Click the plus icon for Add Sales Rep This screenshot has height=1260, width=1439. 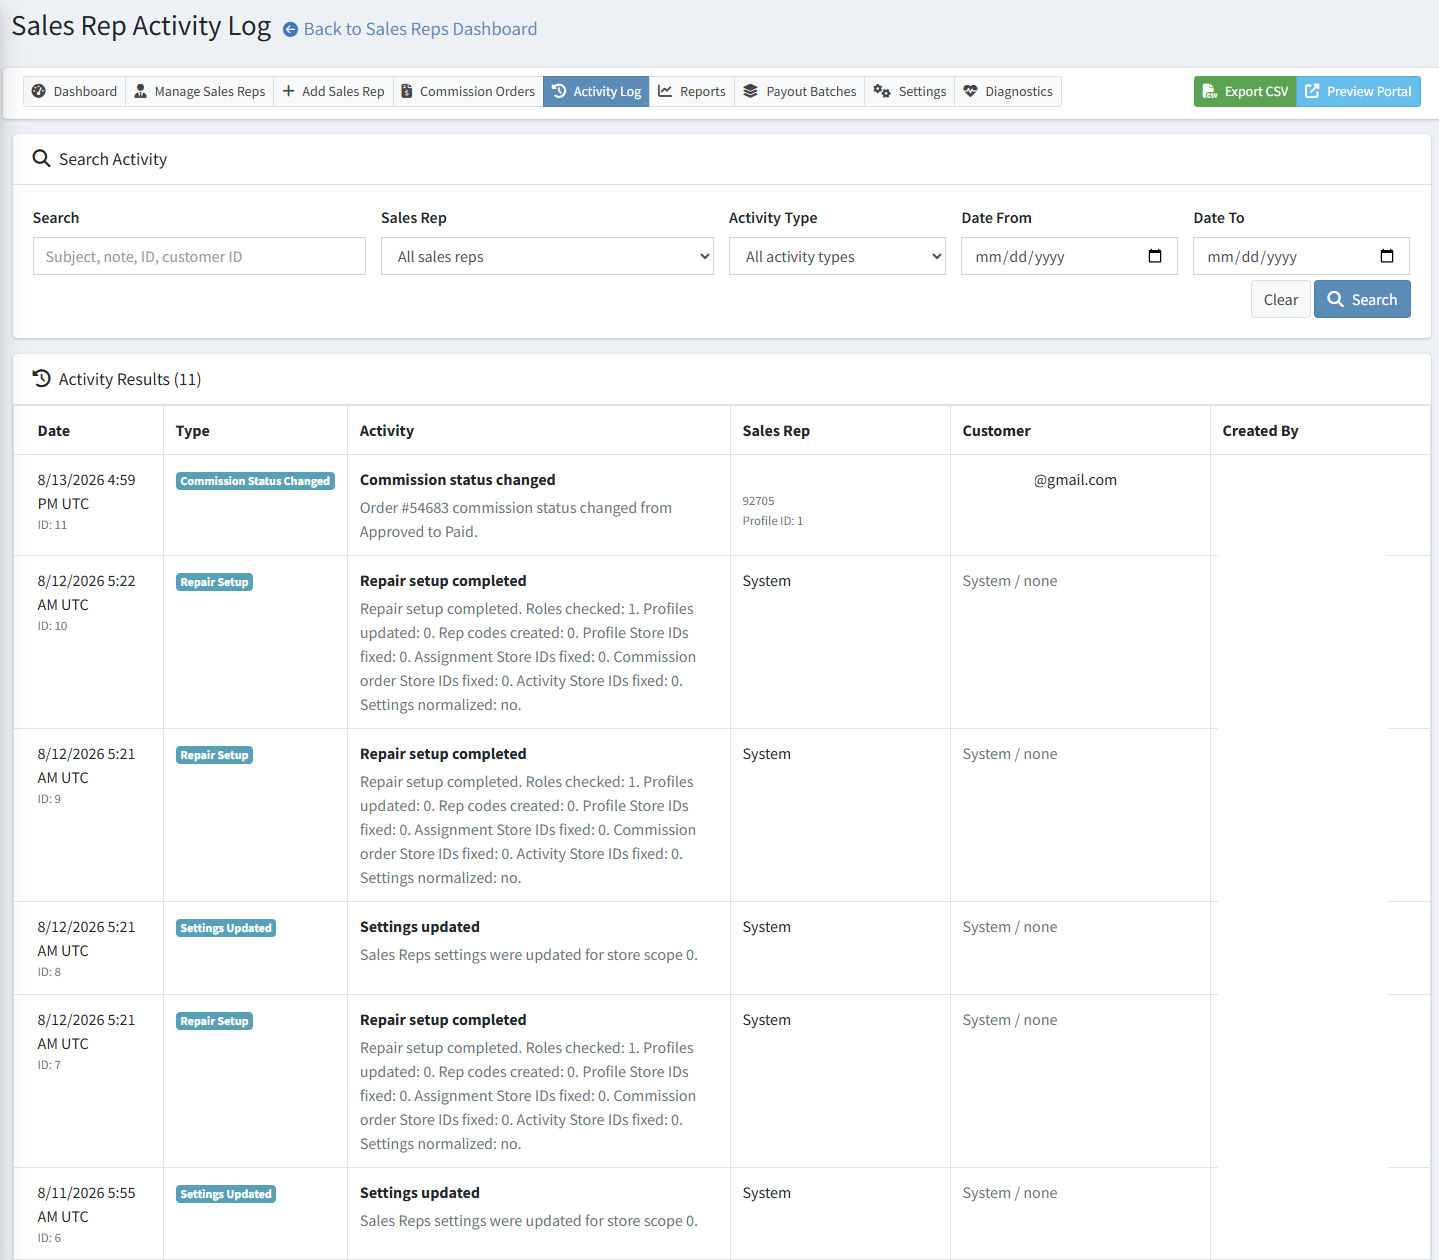(288, 91)
